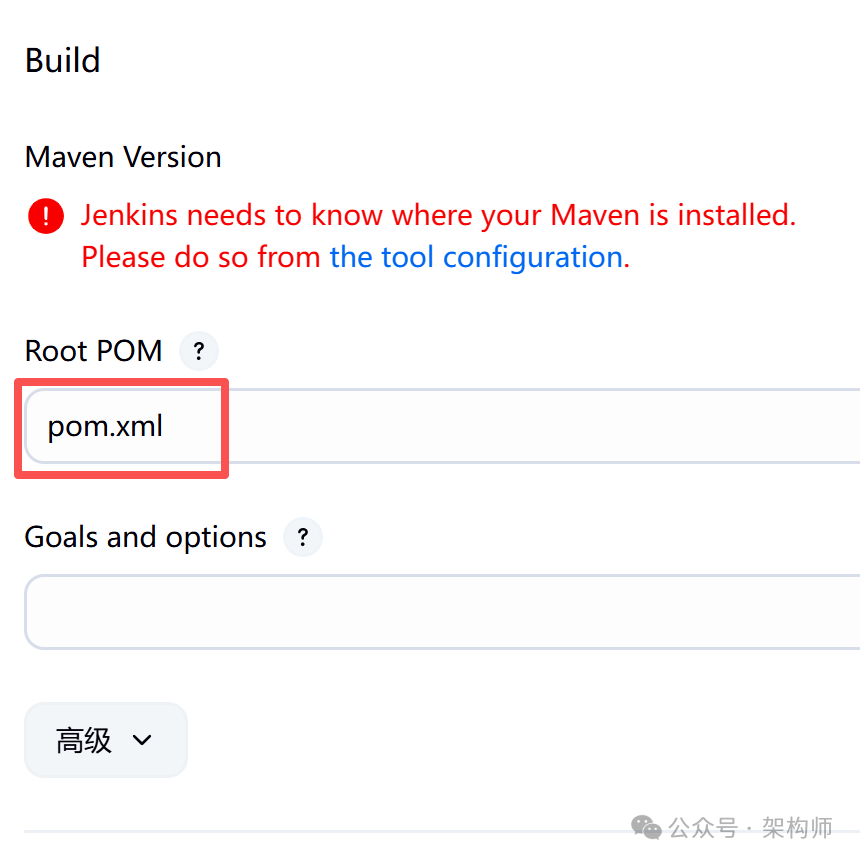The height and width of the screenshot is (862, 860).
Task: Click the Maven Version label
Action: pos(123,157)
